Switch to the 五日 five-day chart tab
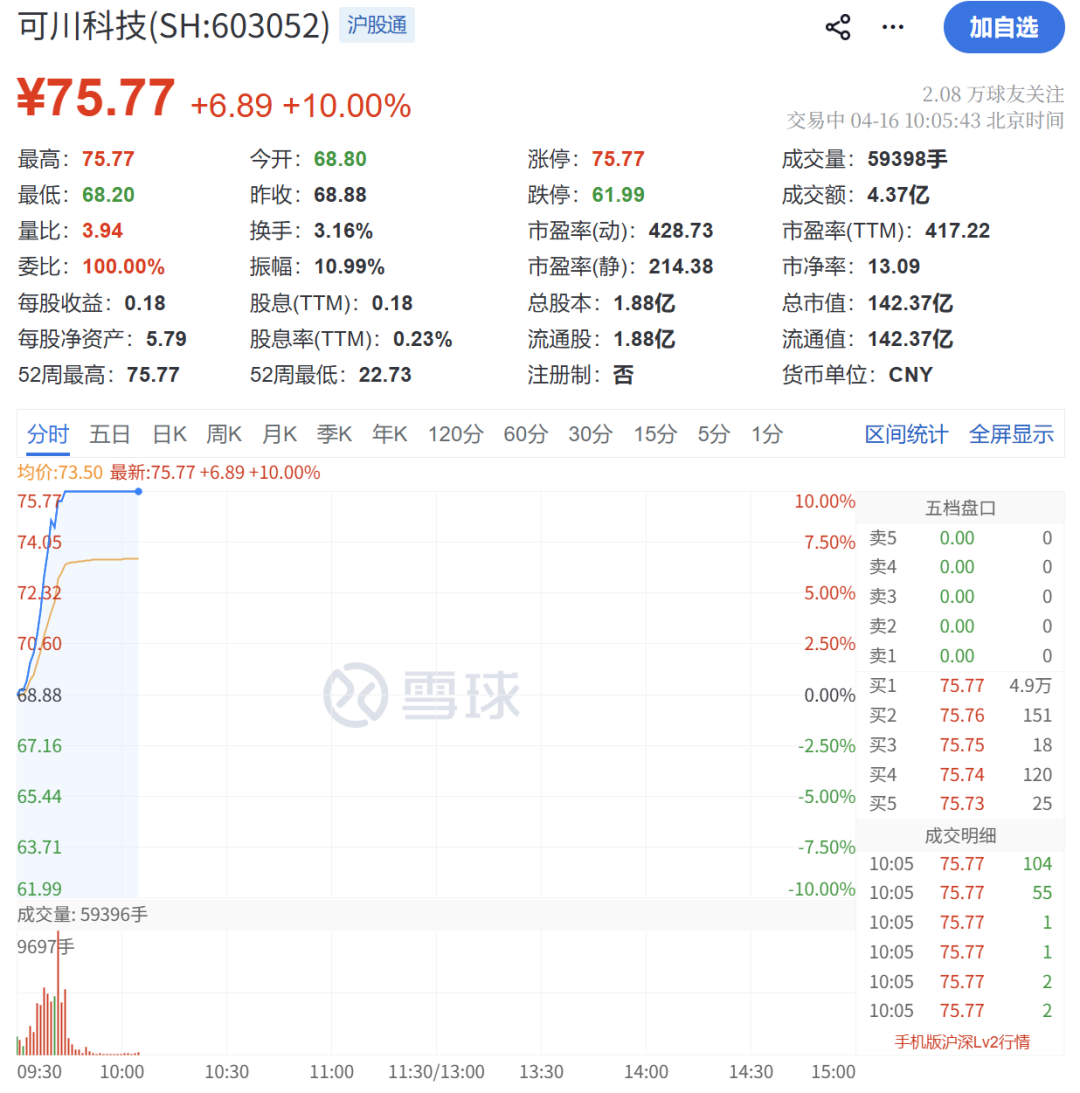 (110, 434)
